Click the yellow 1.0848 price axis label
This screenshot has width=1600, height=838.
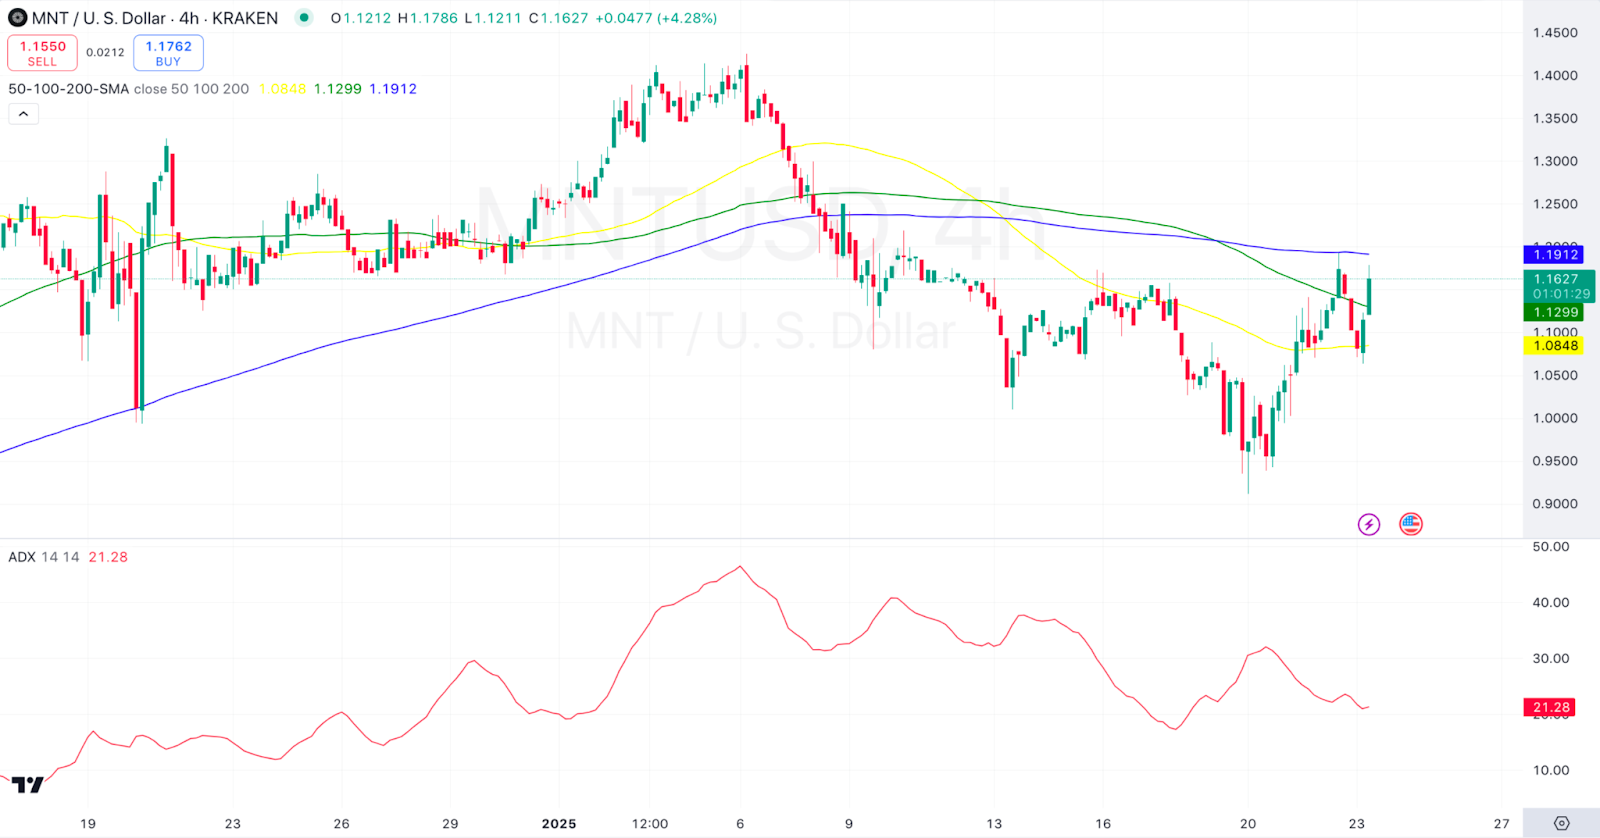coord(1553,346)
